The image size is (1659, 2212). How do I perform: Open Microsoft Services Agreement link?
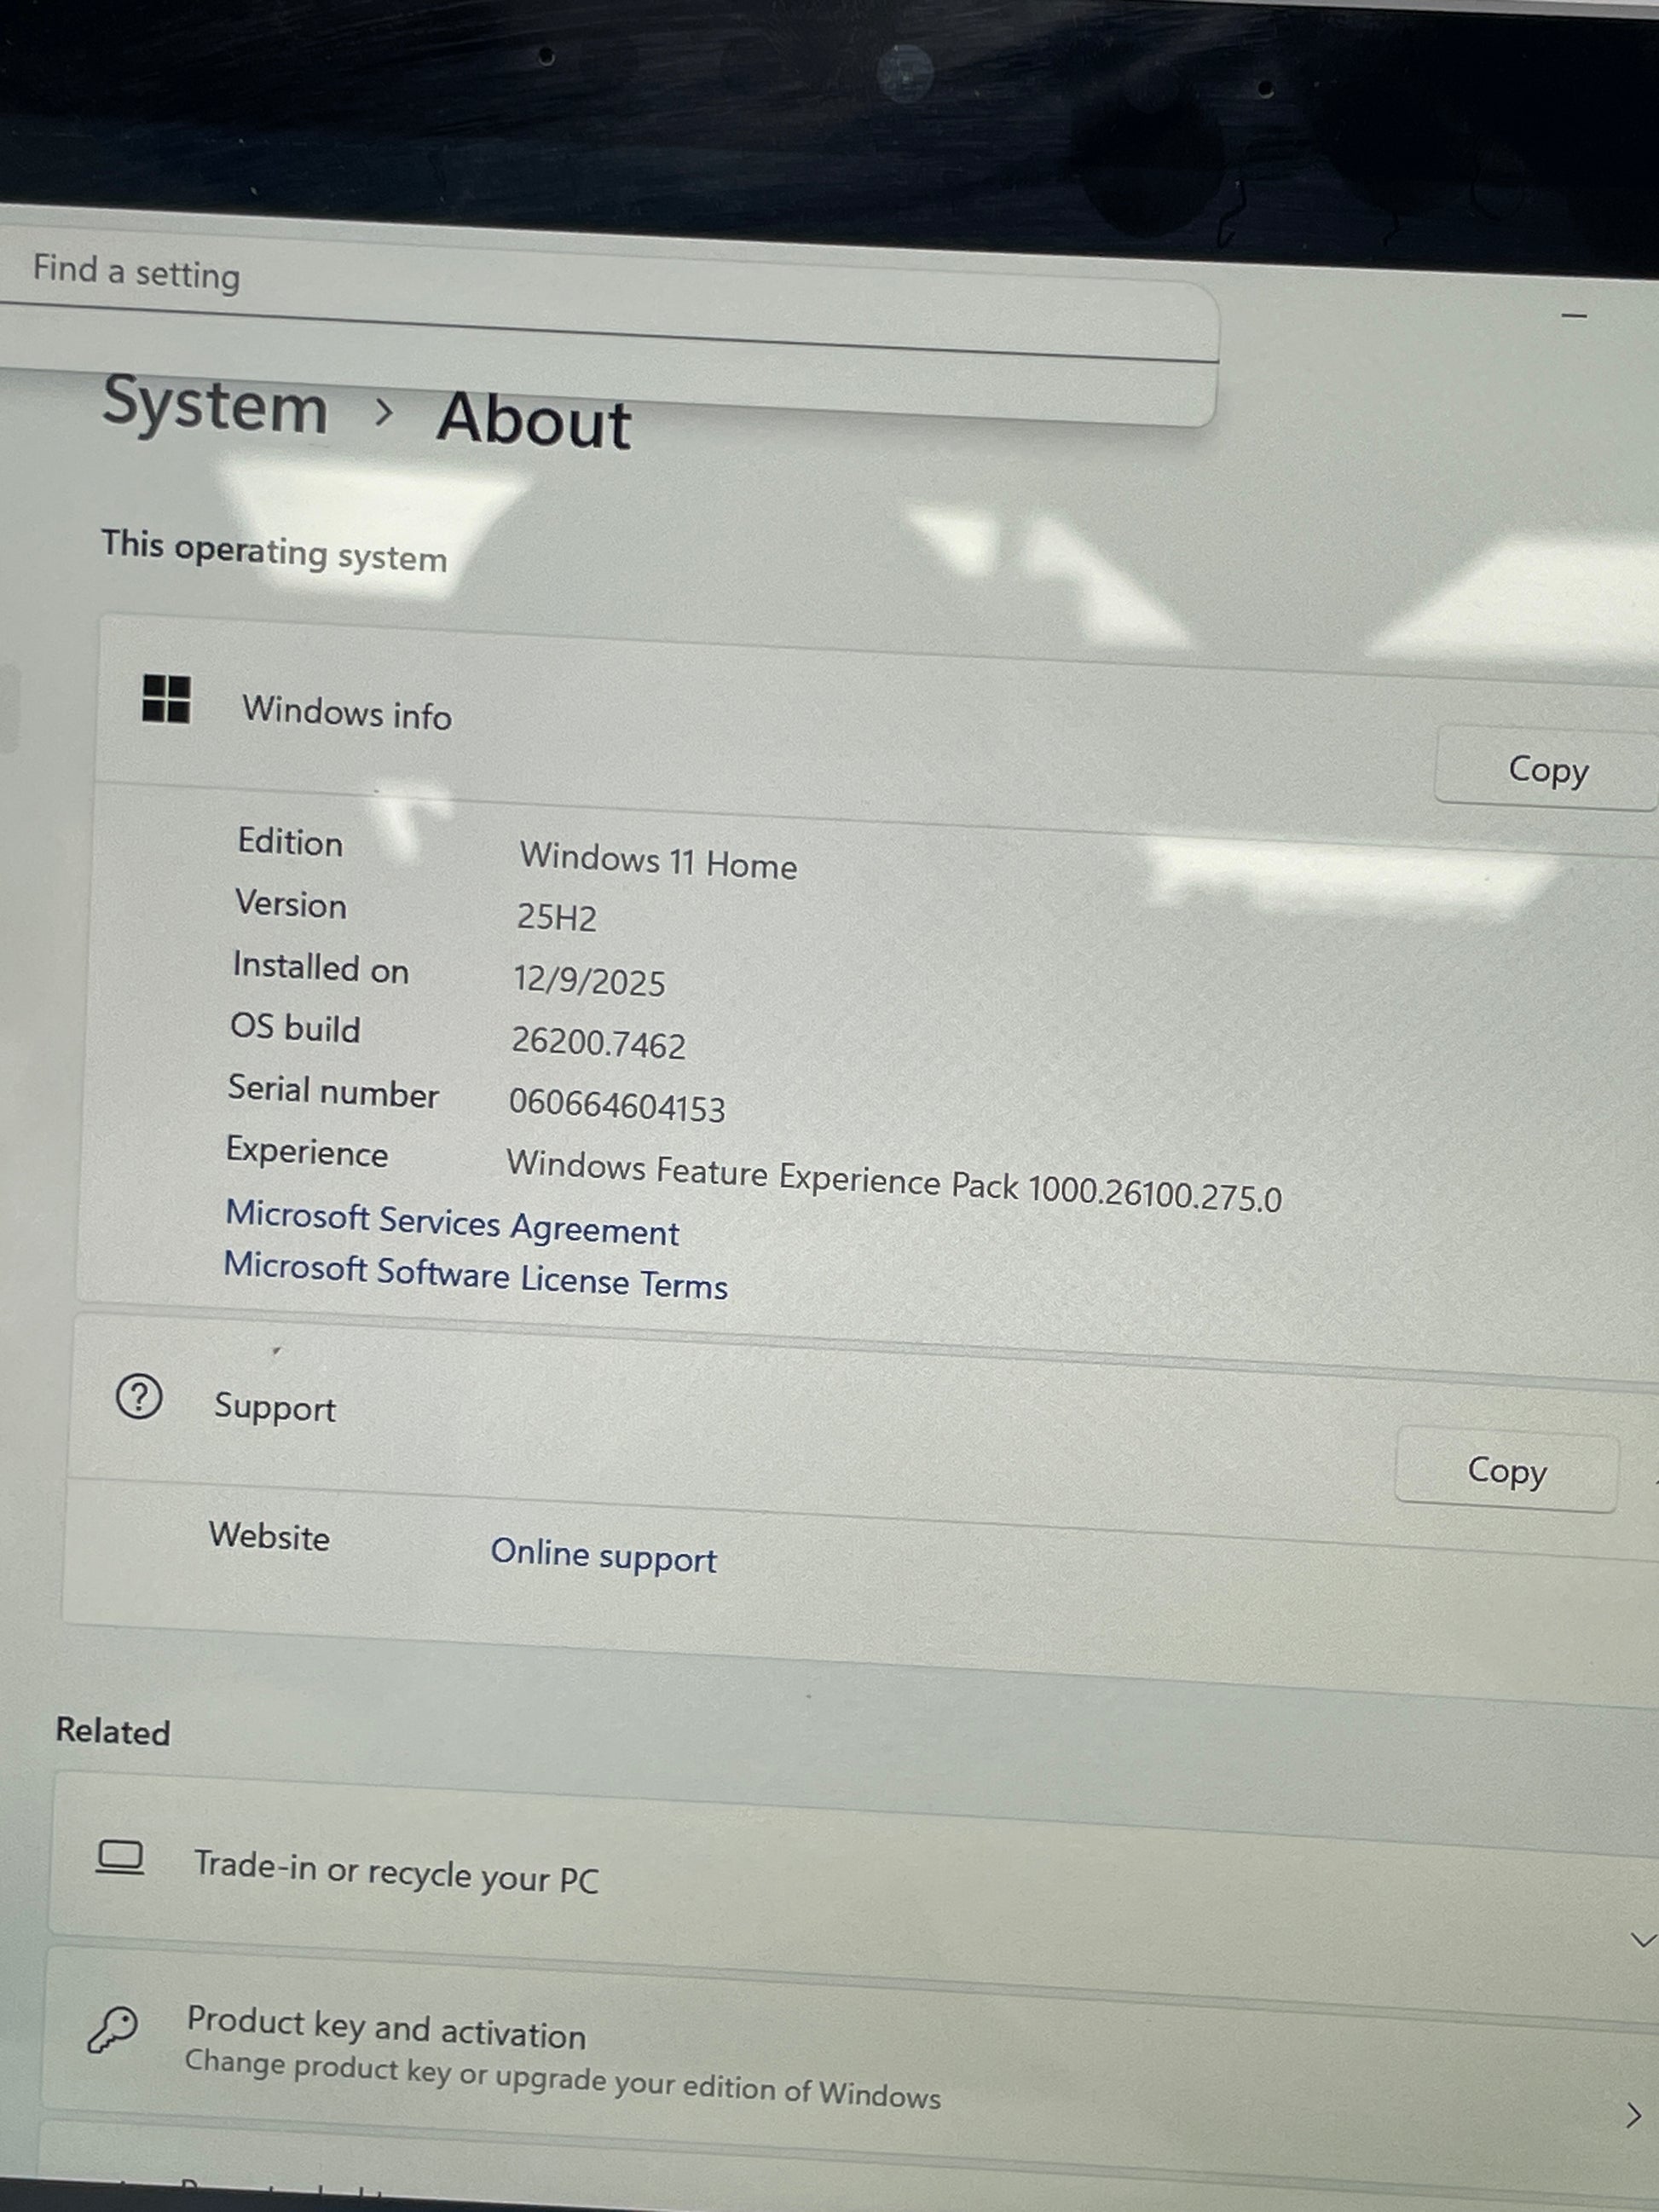[x=452, y=1222]
